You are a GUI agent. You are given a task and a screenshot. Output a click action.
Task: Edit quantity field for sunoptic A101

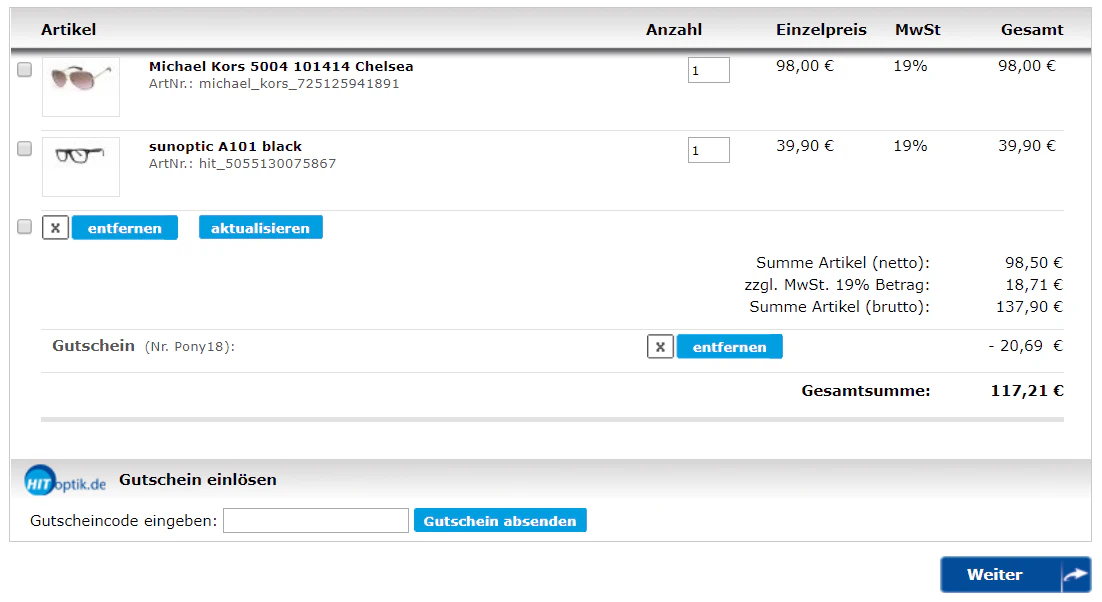coord(708,150)
